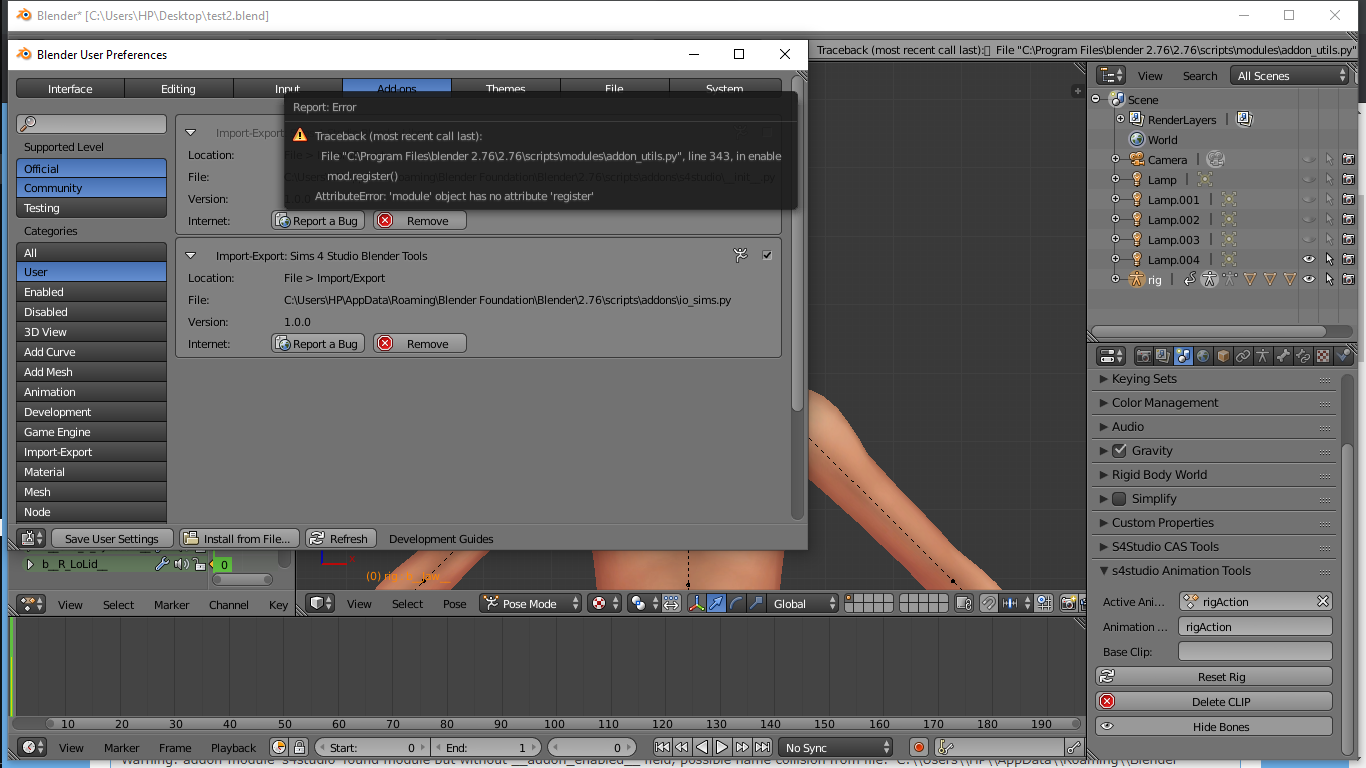Click the rig armature icon in outliner
The image size is (1366, 768).
[1137, 280]
